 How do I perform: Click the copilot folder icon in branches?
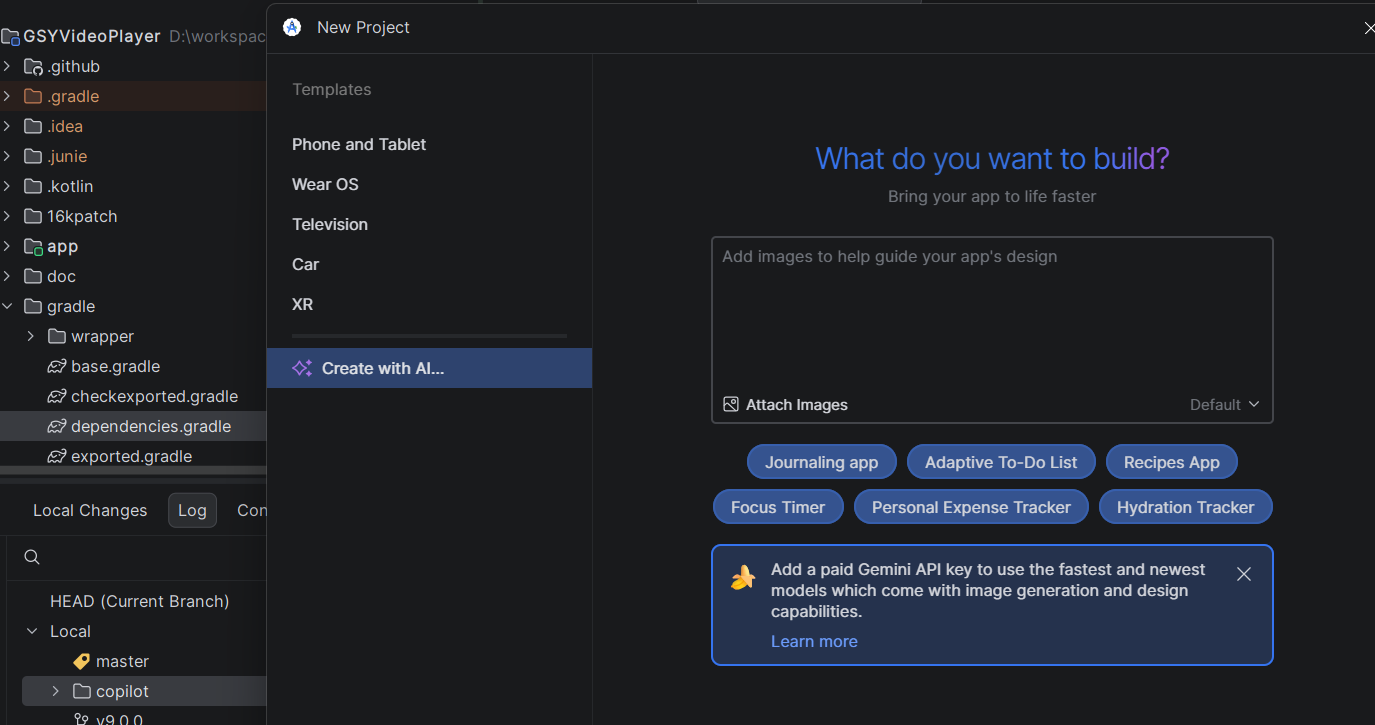tap(82, 691)
